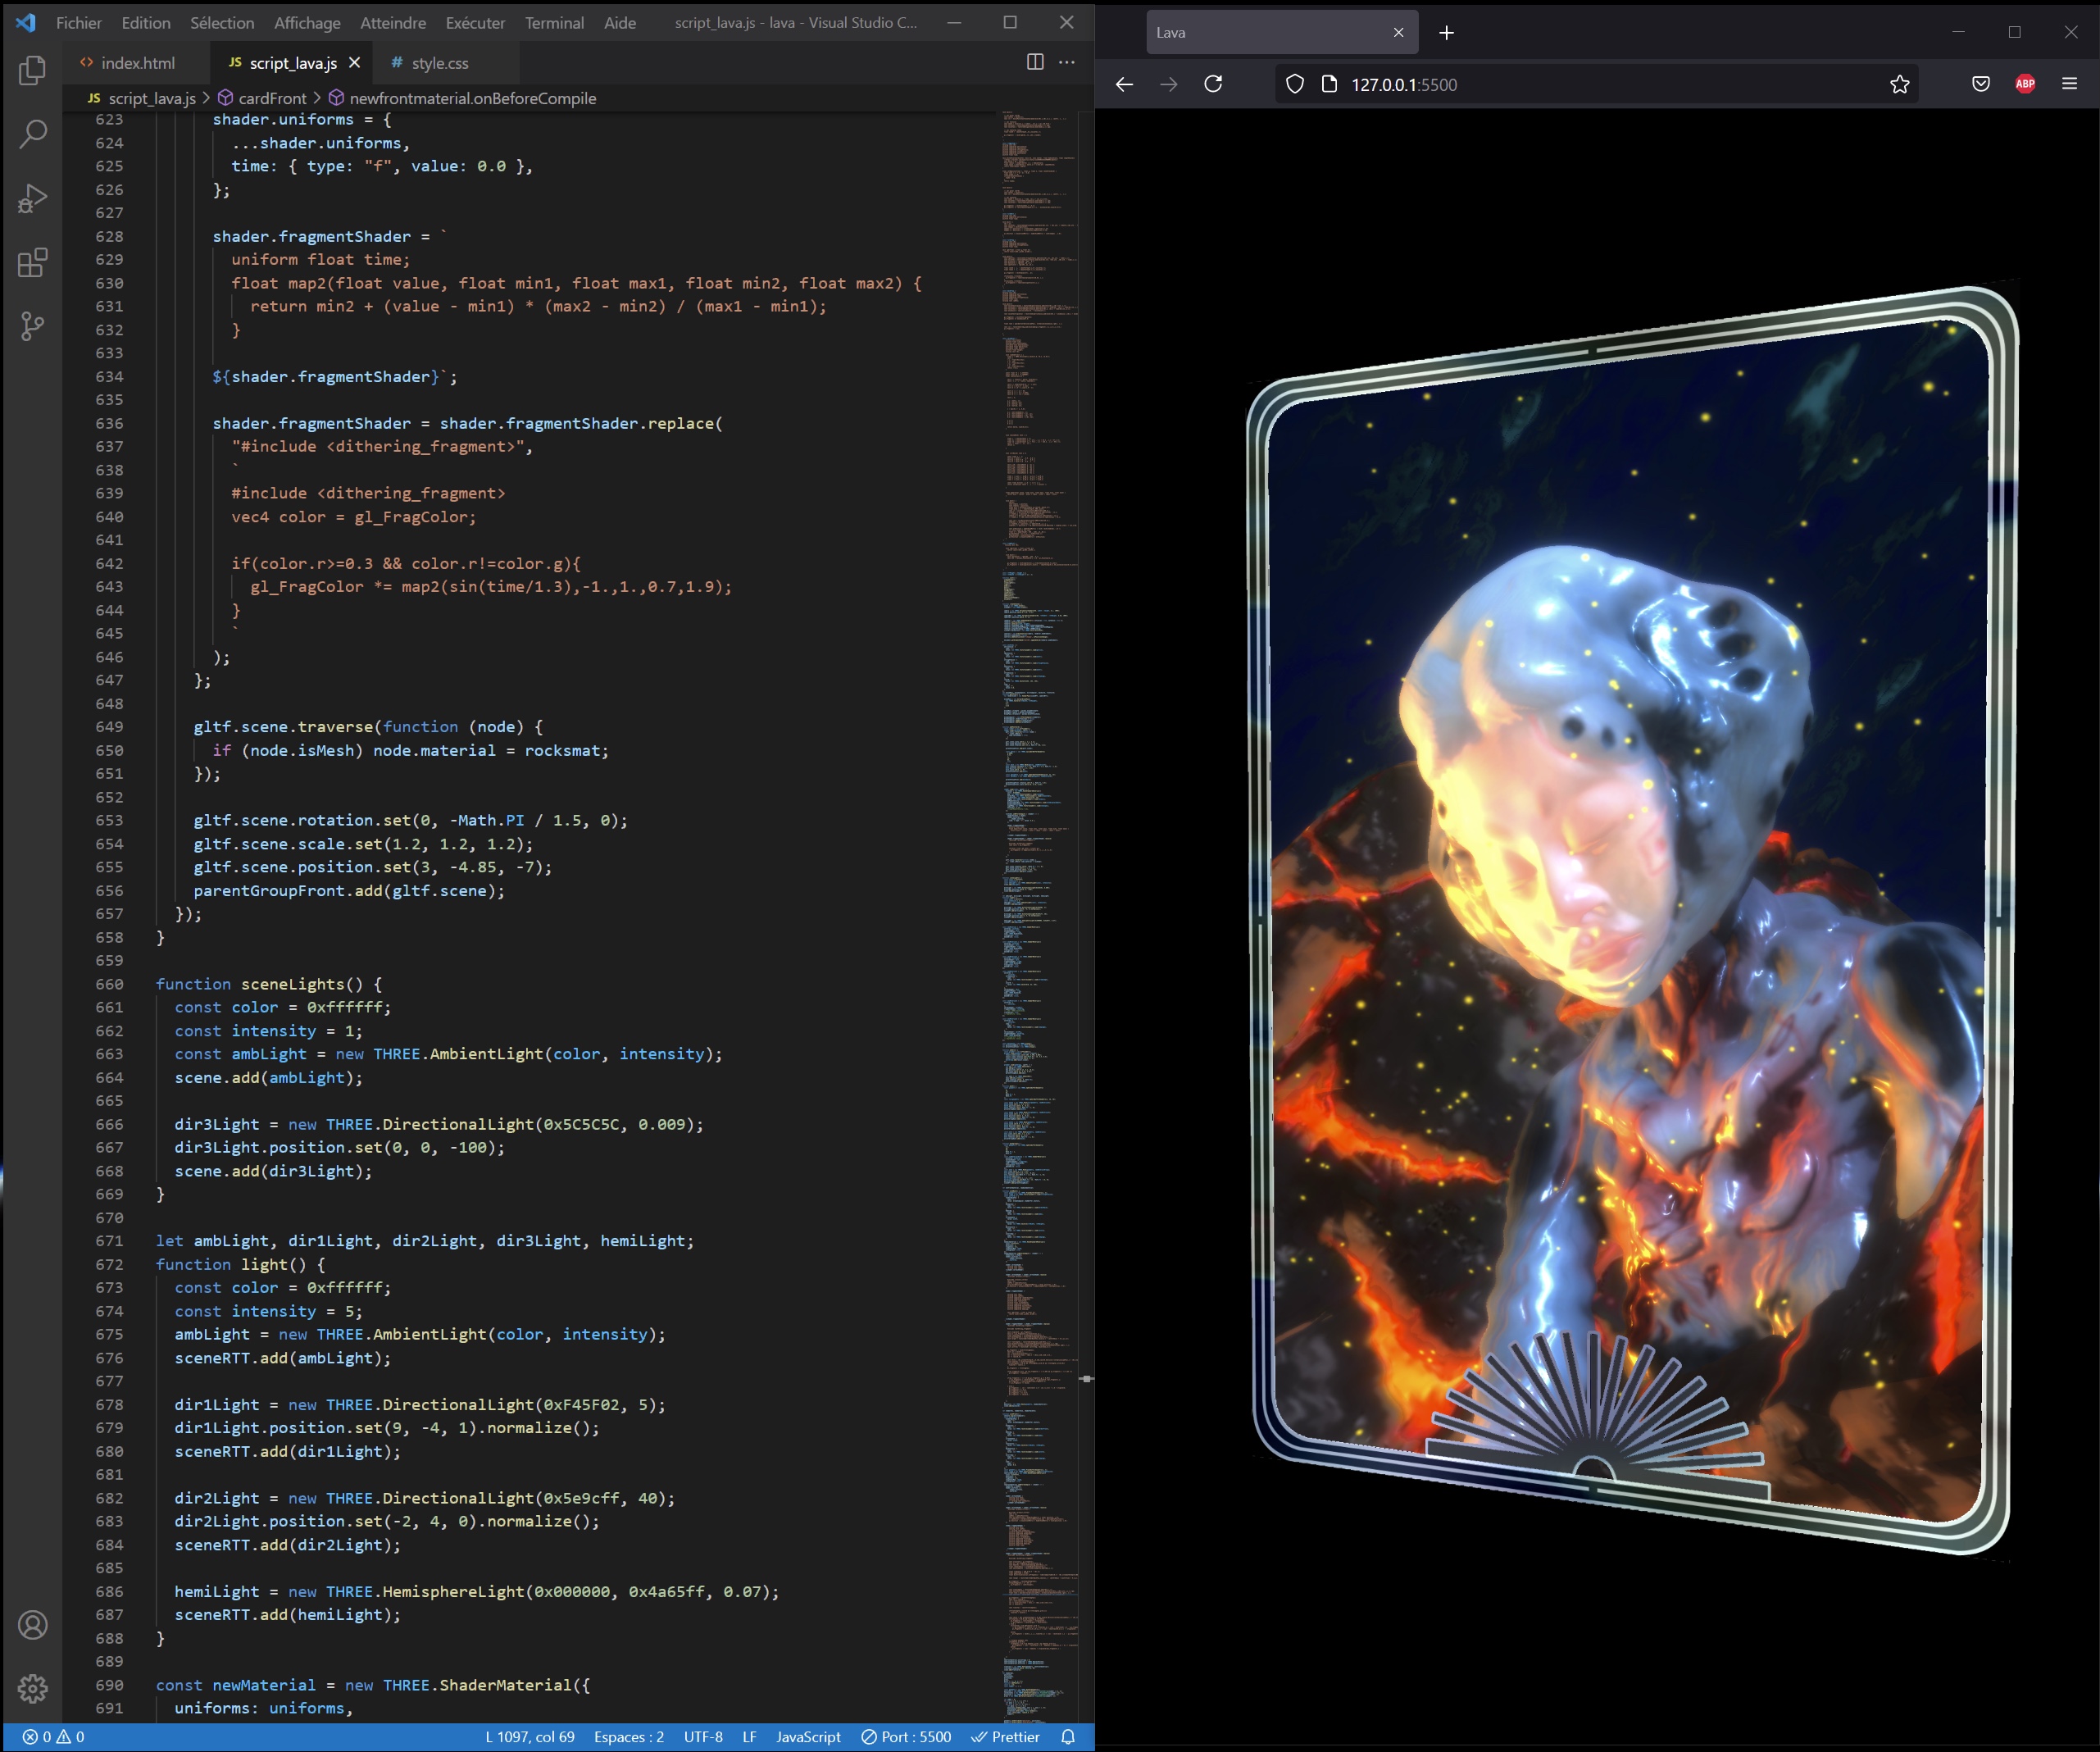Open the Adblock Plus extension icon
The image size is (2100, 1752).
click(x=2024, y=84)
